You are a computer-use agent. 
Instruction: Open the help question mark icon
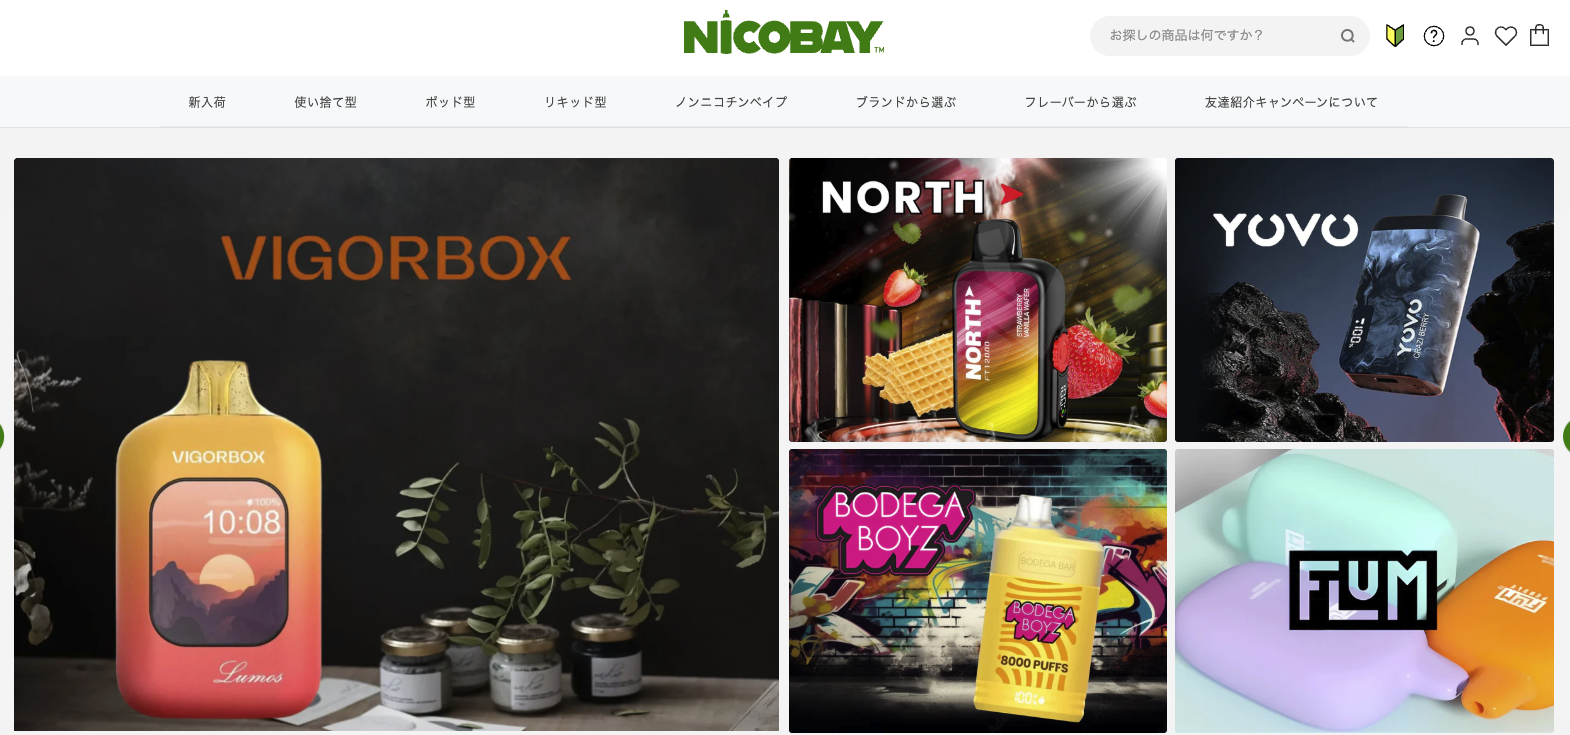(1434, 36)
